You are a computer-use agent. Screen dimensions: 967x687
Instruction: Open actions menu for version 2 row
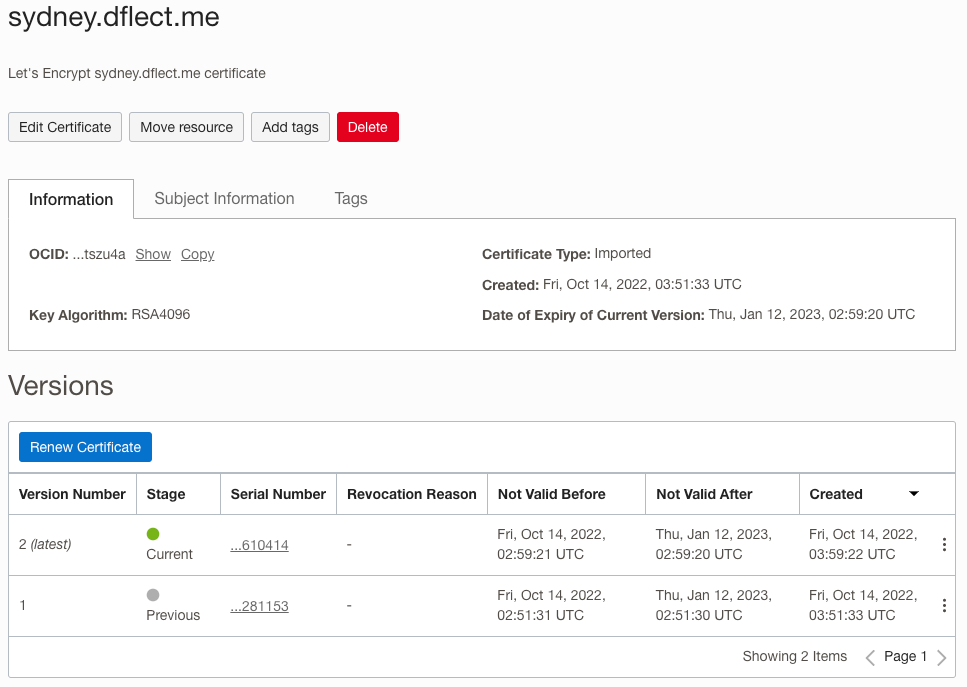[x=944, y=545]
